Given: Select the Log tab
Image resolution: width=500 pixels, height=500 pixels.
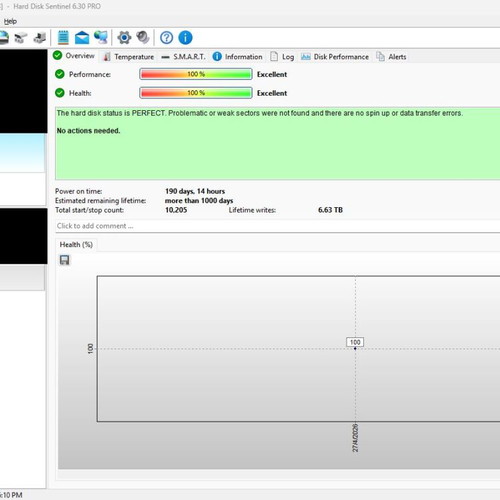Looking at the screenshot, I should click(282, 57).
